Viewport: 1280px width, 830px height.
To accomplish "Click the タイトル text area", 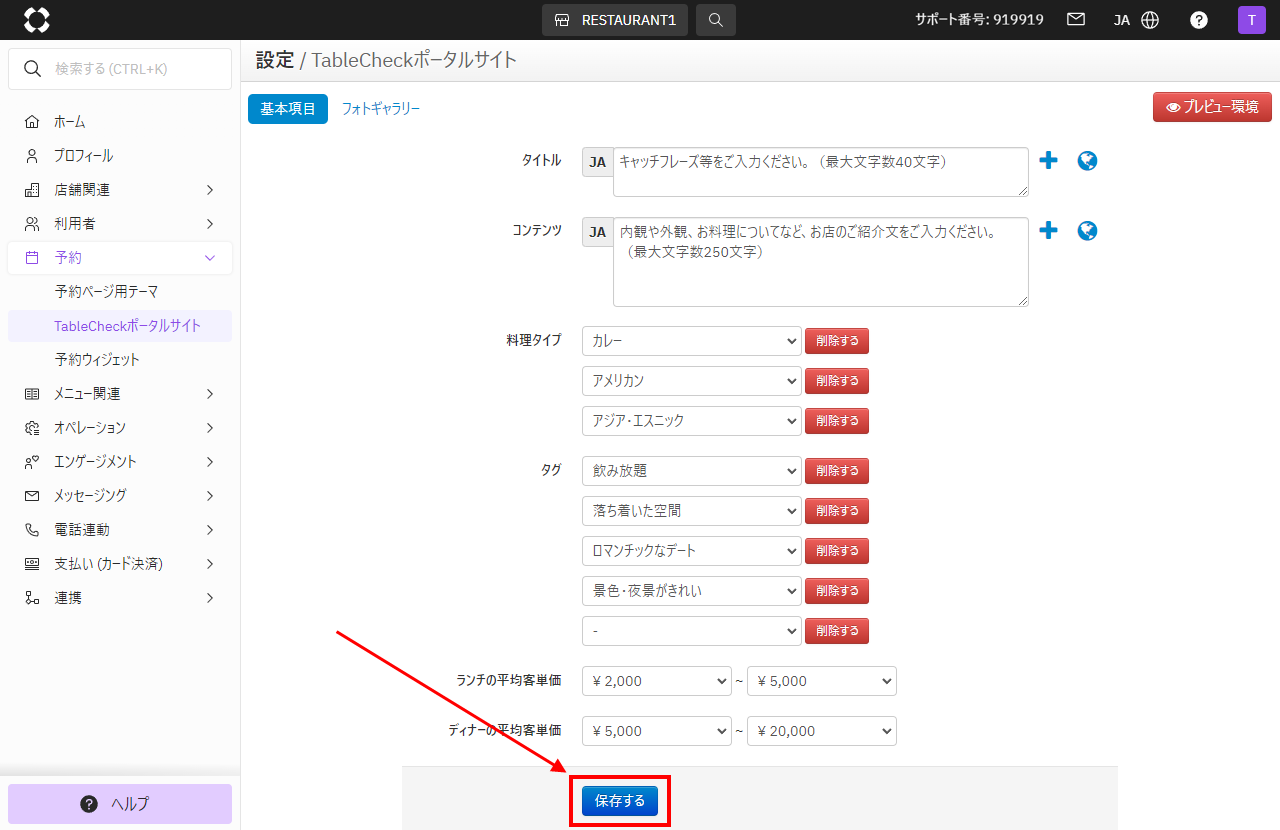I will point(821,172).
